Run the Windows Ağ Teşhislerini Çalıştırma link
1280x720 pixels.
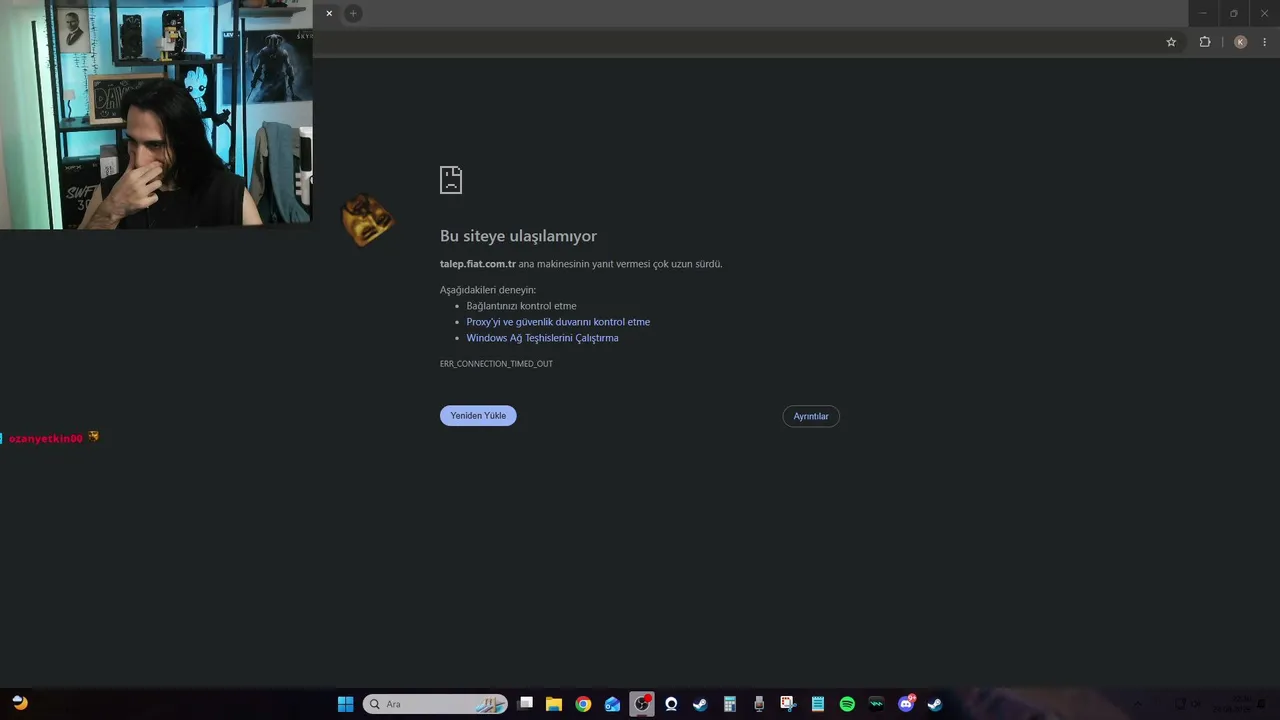click(x=542, y=338)
